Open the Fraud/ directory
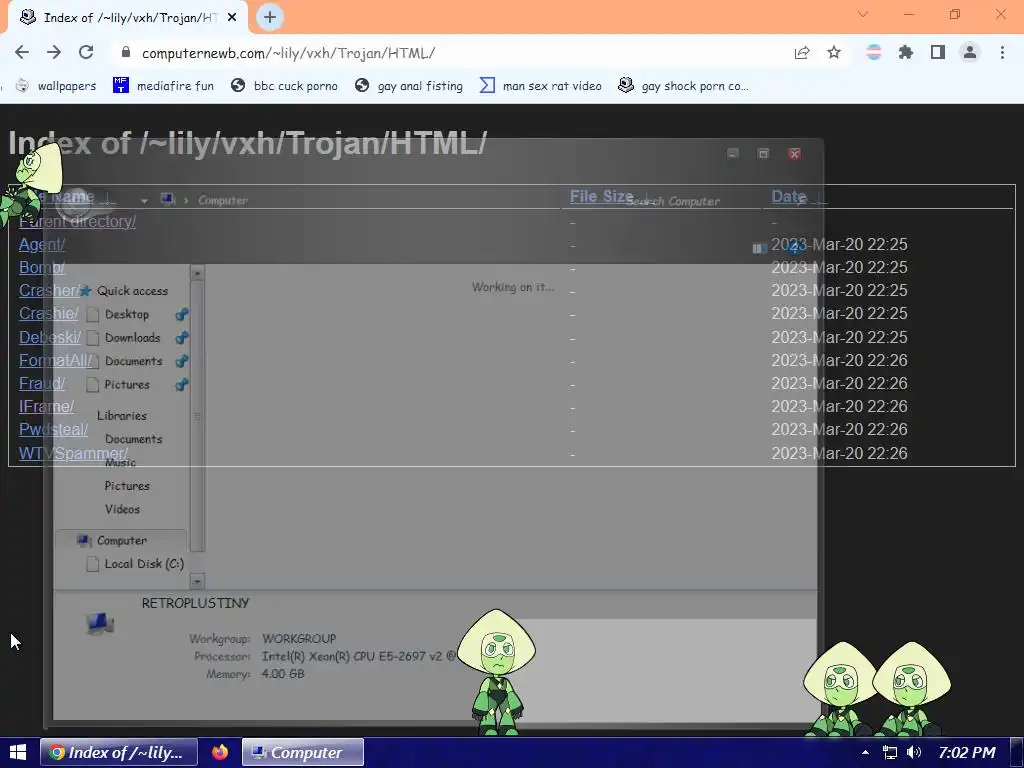This screenshot has width=1024, height=768. tap(42, 383)
